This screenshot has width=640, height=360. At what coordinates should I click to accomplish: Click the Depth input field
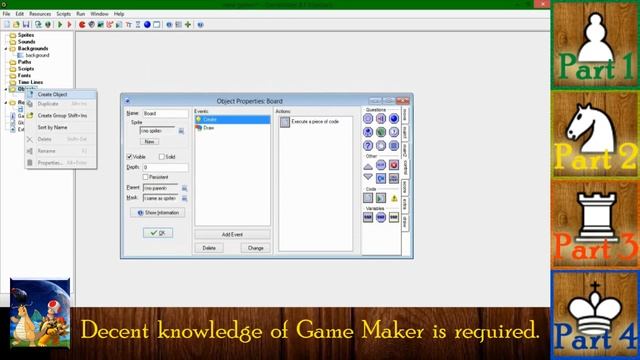[165, 167]
